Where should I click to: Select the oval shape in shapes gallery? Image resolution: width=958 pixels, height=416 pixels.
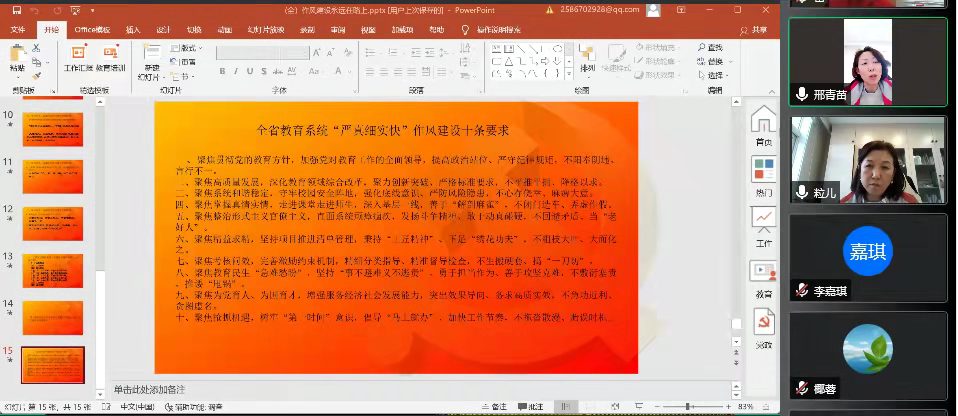557,48
